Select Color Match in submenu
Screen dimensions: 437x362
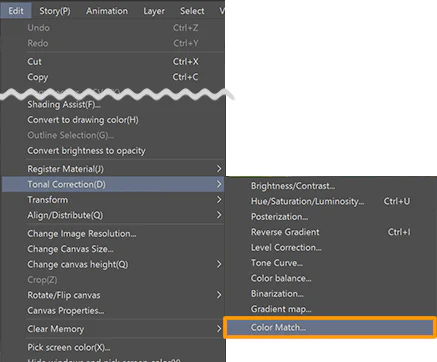click(x=331, y=327)
